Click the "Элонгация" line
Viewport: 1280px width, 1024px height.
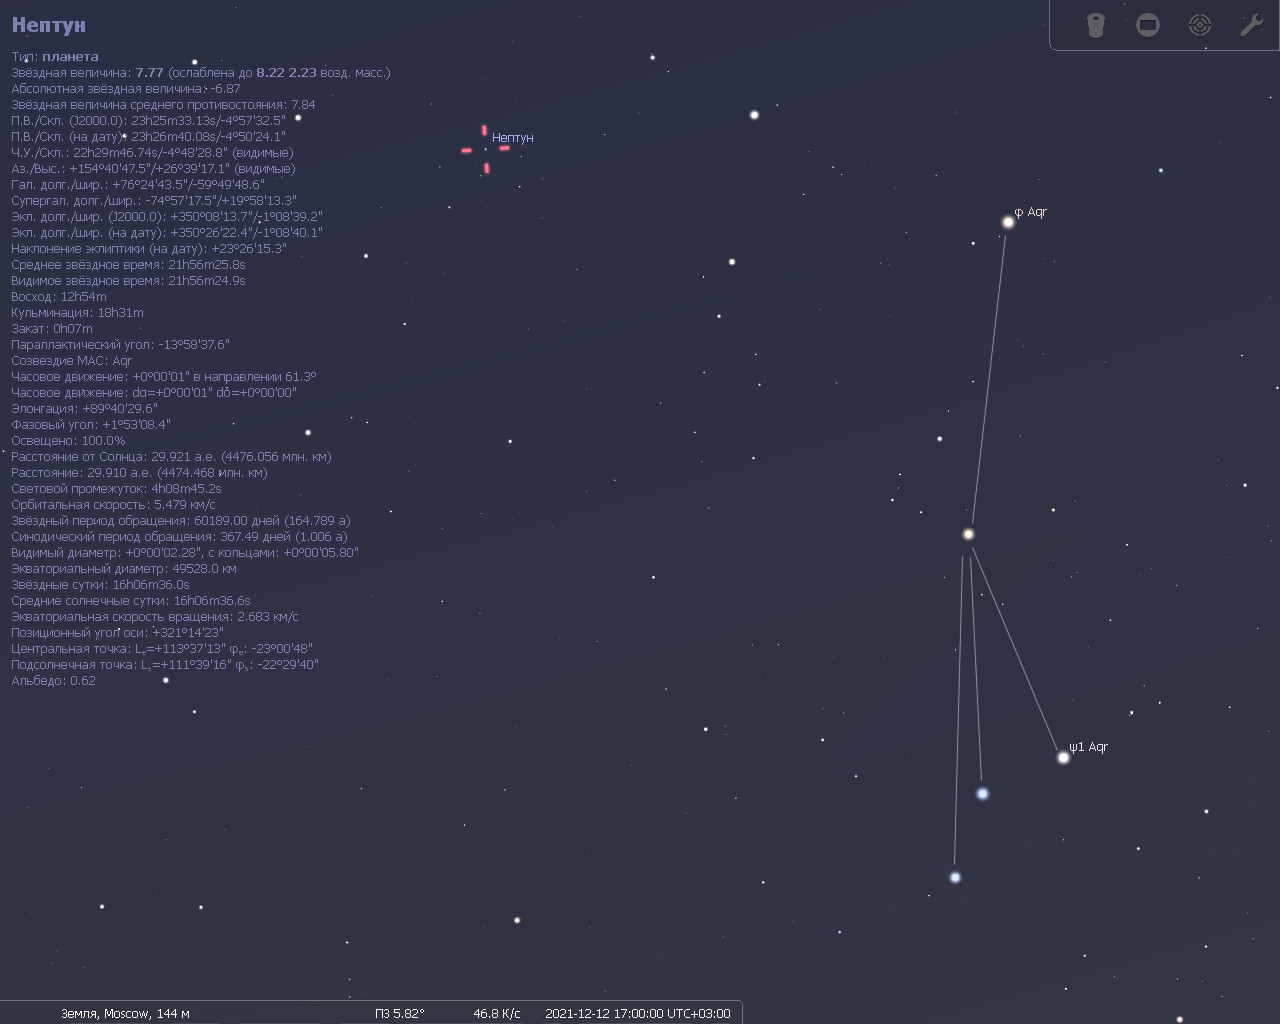pyautogui.click(x=84, y=409)
